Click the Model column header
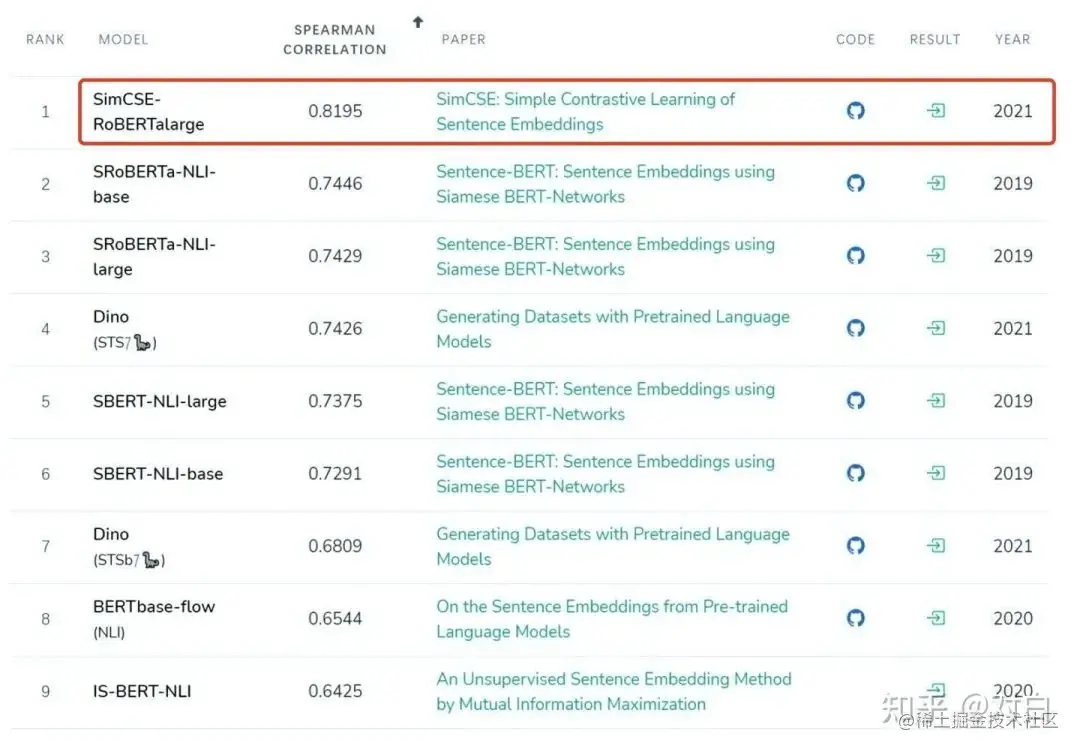 pyautogui.click(x=123, y=39)
